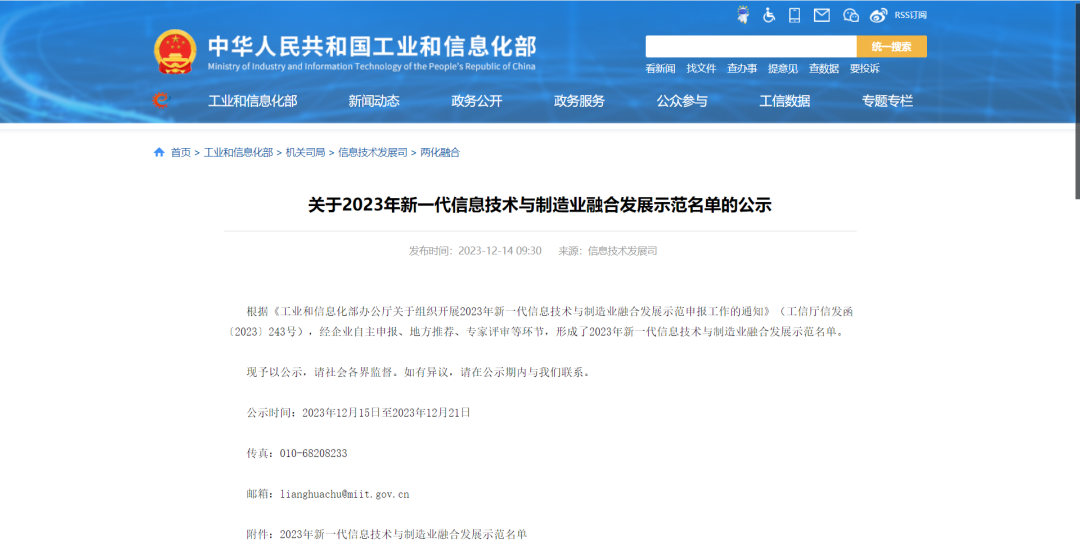Go to 工业和信息化部 breadcrumb link
Image resolution: width=1080 pixels, height=546 pixels.
click(238, 152)
